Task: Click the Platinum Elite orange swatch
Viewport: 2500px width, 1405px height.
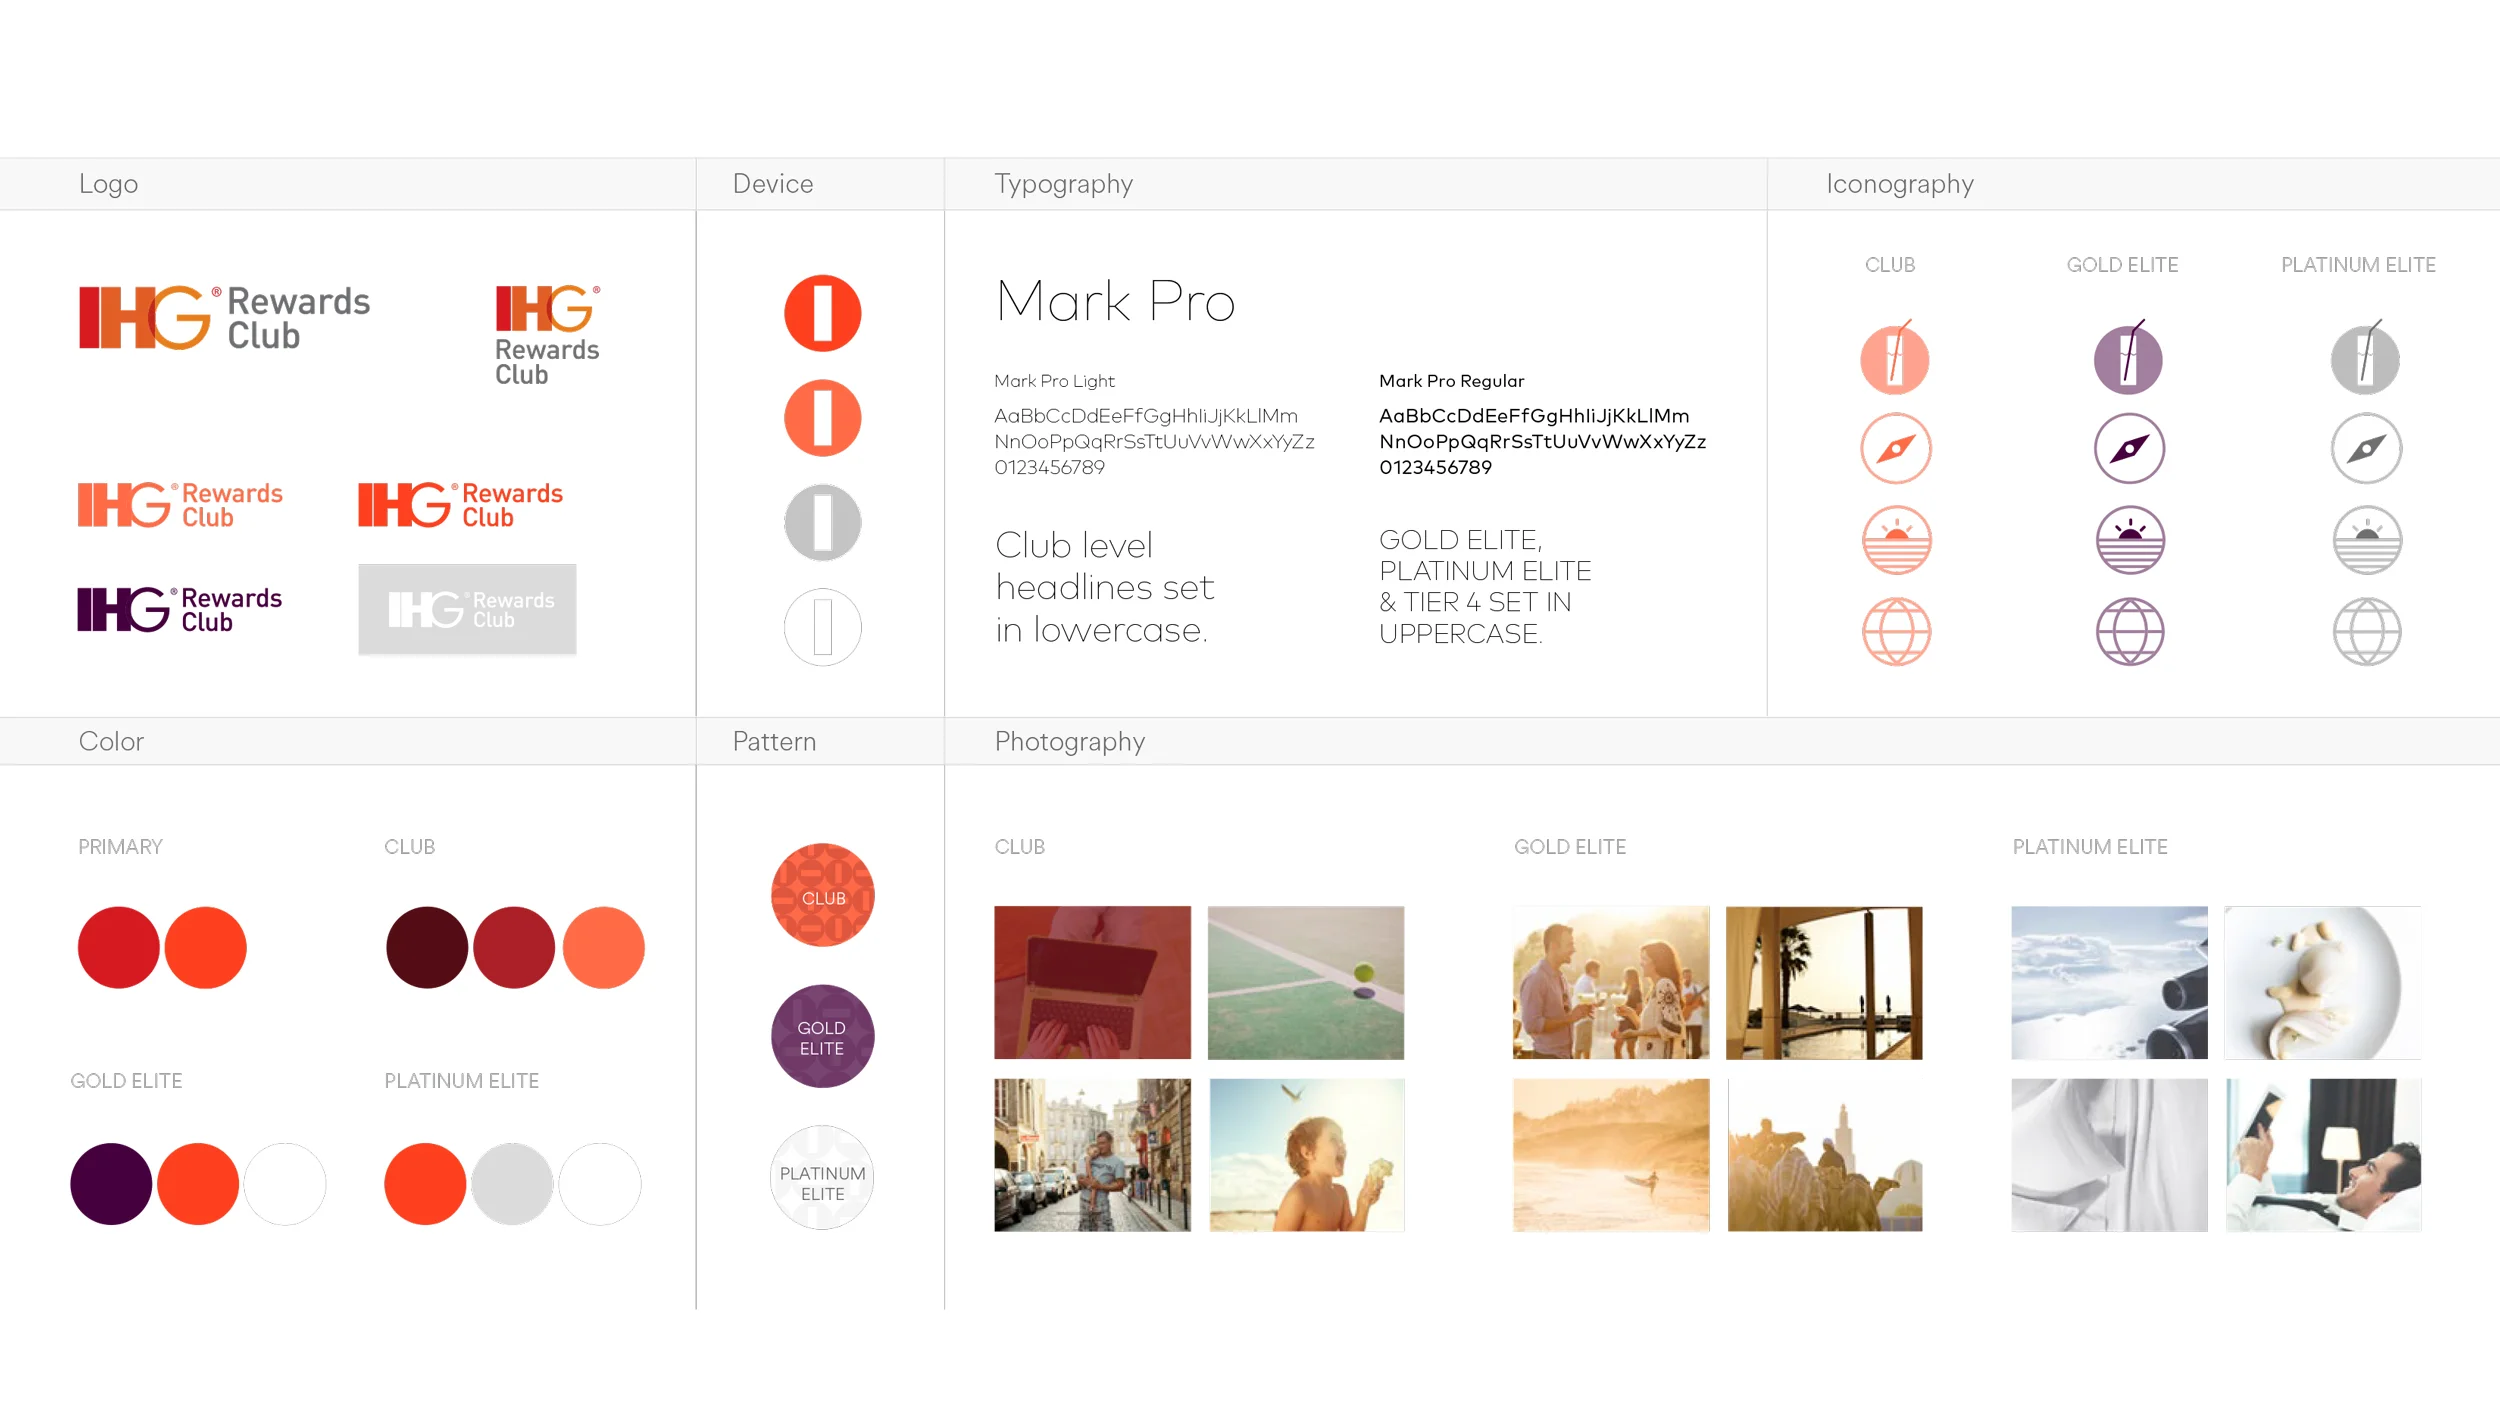Action: point(425,1184)
